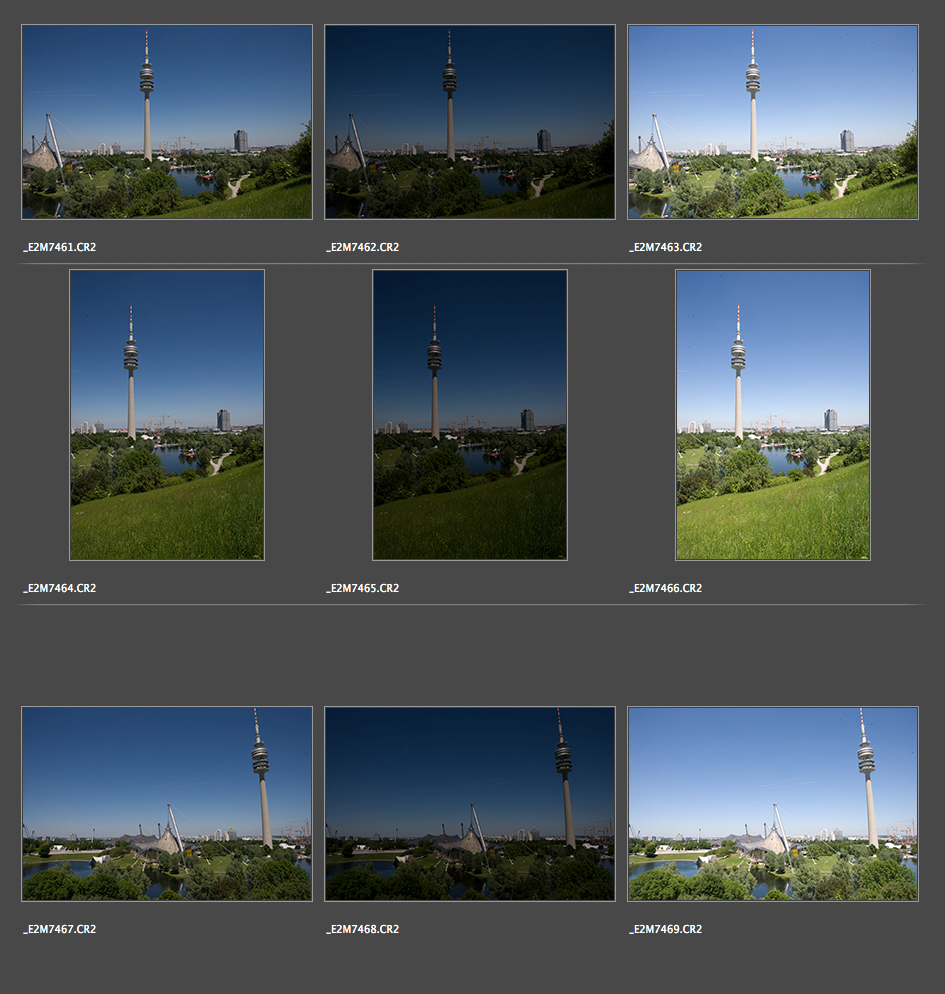Select the _E2M7461.CR2 landscape thumbnail
945x994 pixels.
click(x=167, y=122)
